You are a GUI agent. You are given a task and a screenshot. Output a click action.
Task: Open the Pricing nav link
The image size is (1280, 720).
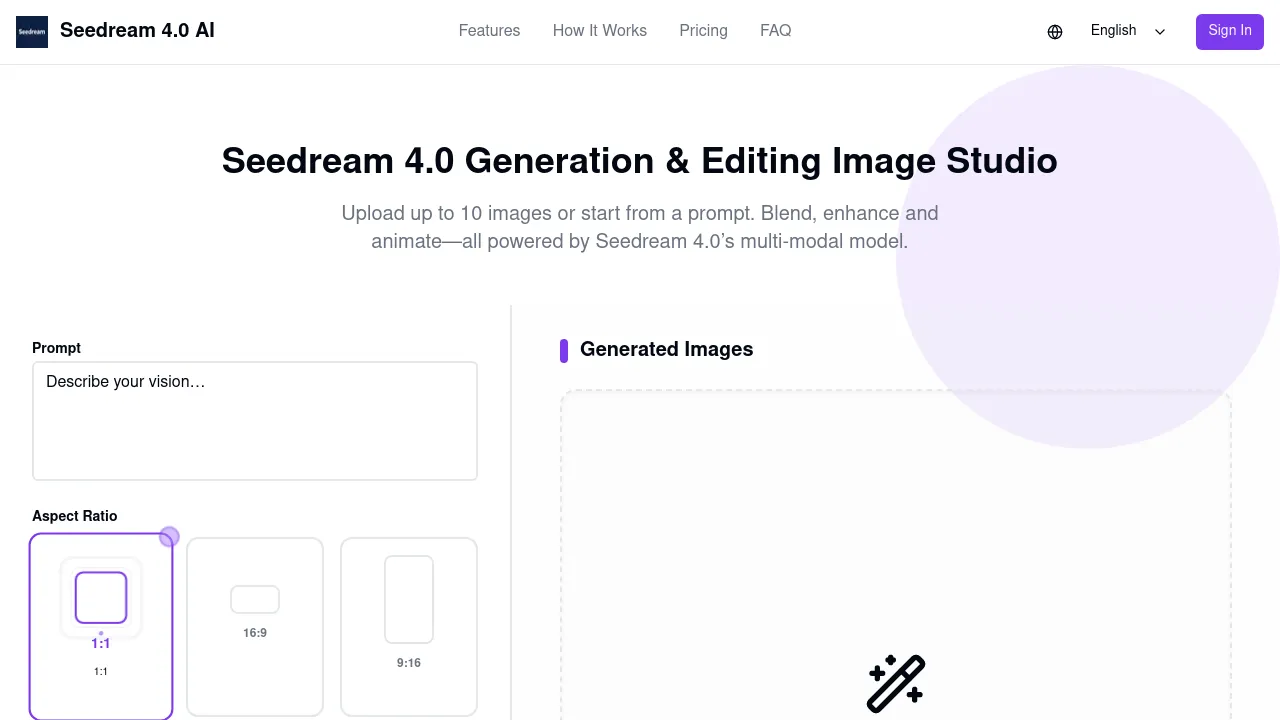(x=703, y=31)
